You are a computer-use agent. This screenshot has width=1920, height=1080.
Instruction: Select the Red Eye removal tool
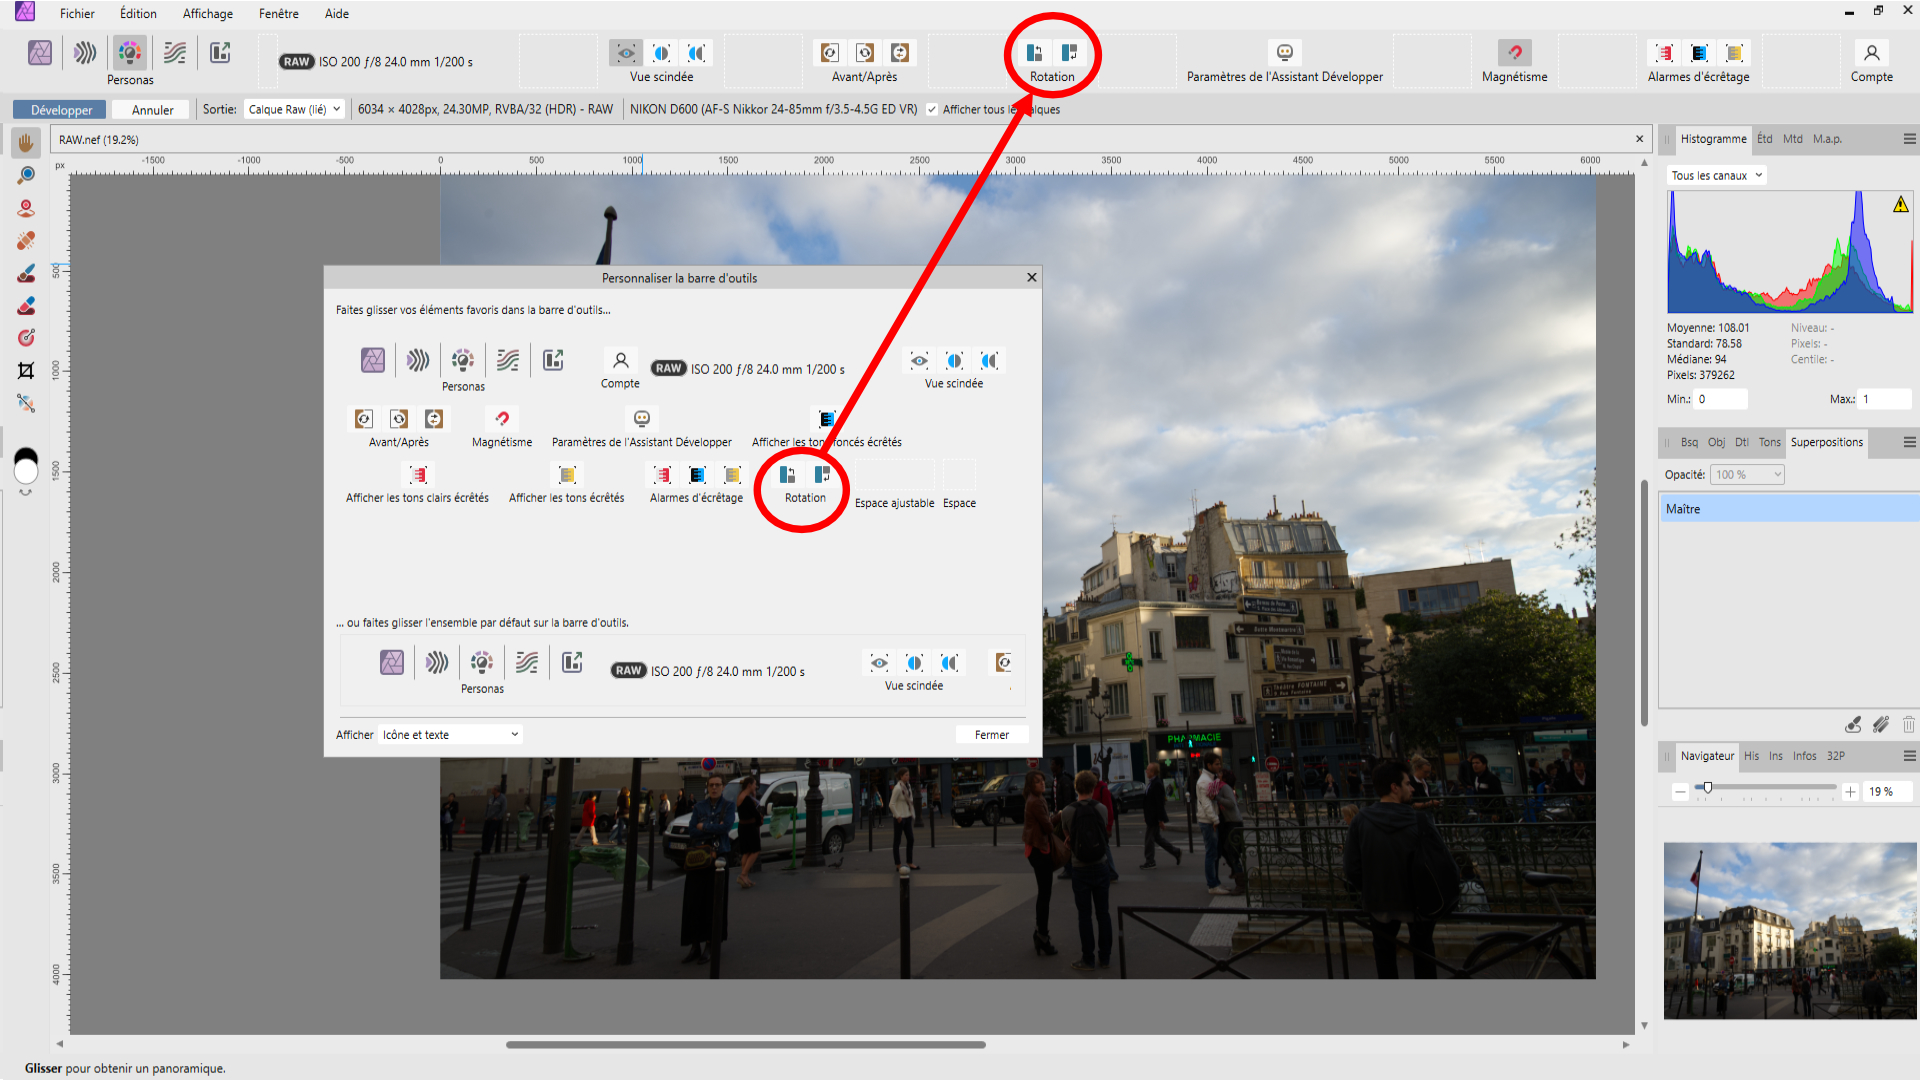pos(26,208)
